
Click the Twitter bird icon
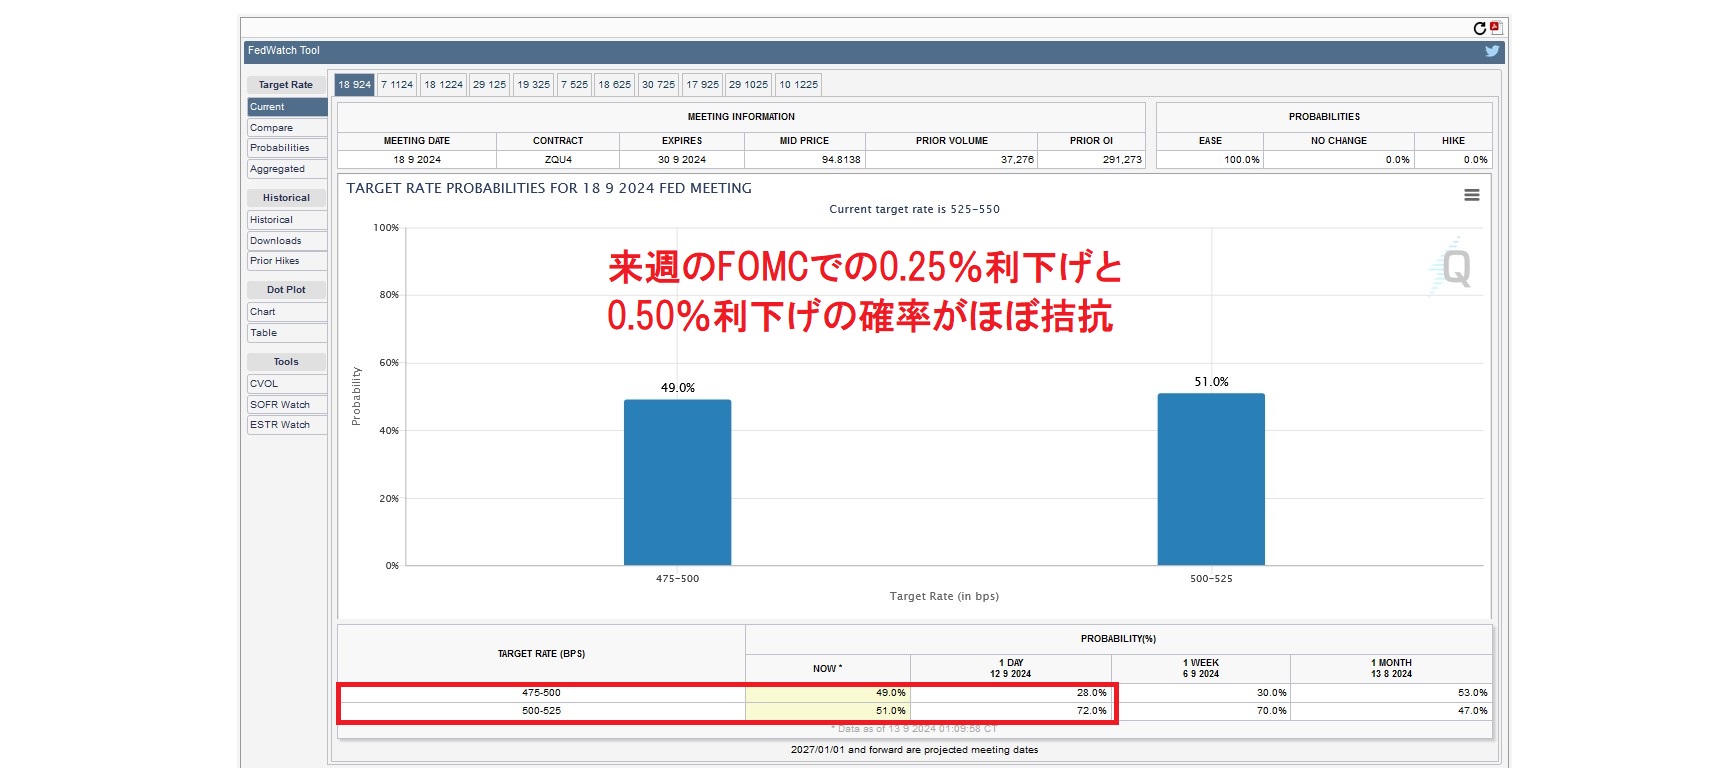(1492, 51)
